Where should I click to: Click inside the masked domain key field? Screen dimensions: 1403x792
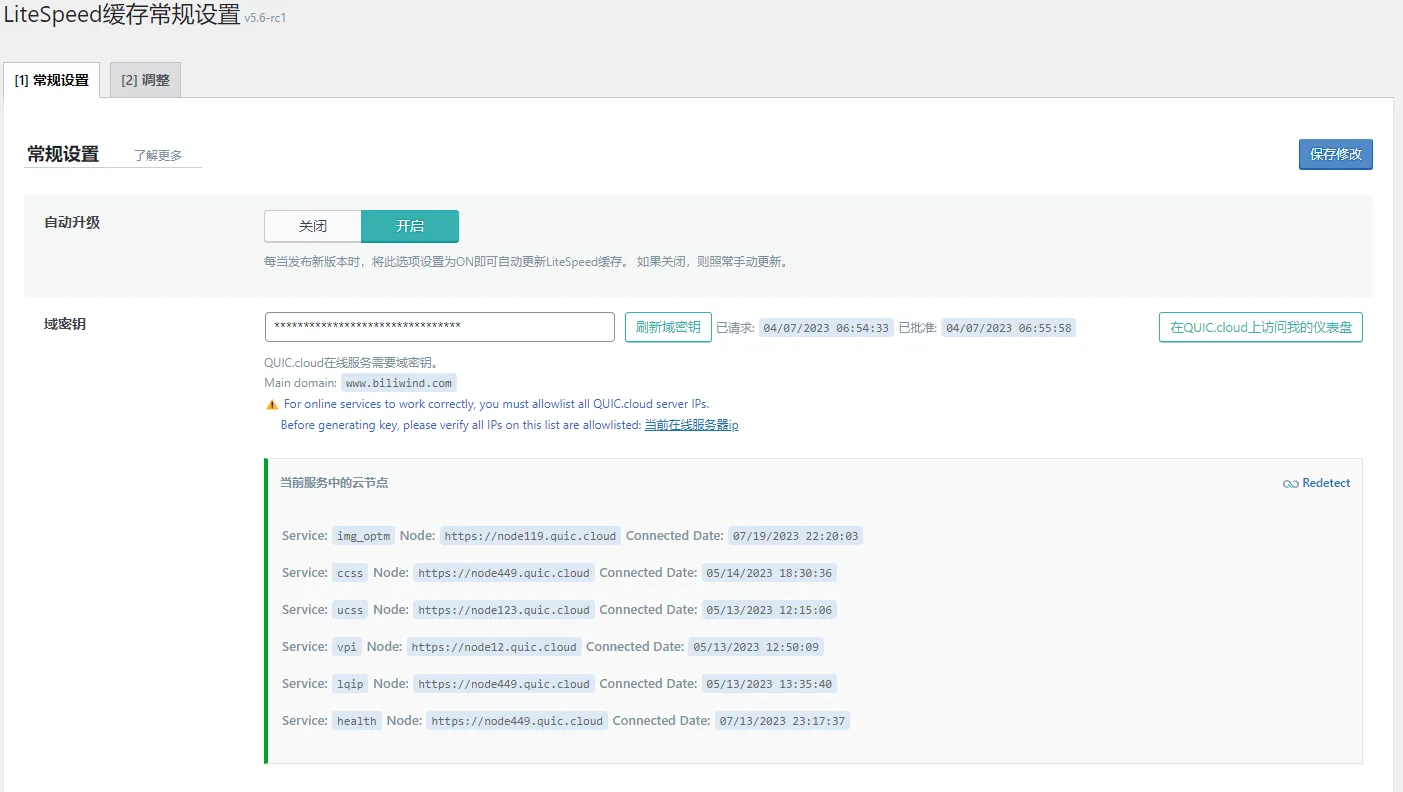point(439,327)
